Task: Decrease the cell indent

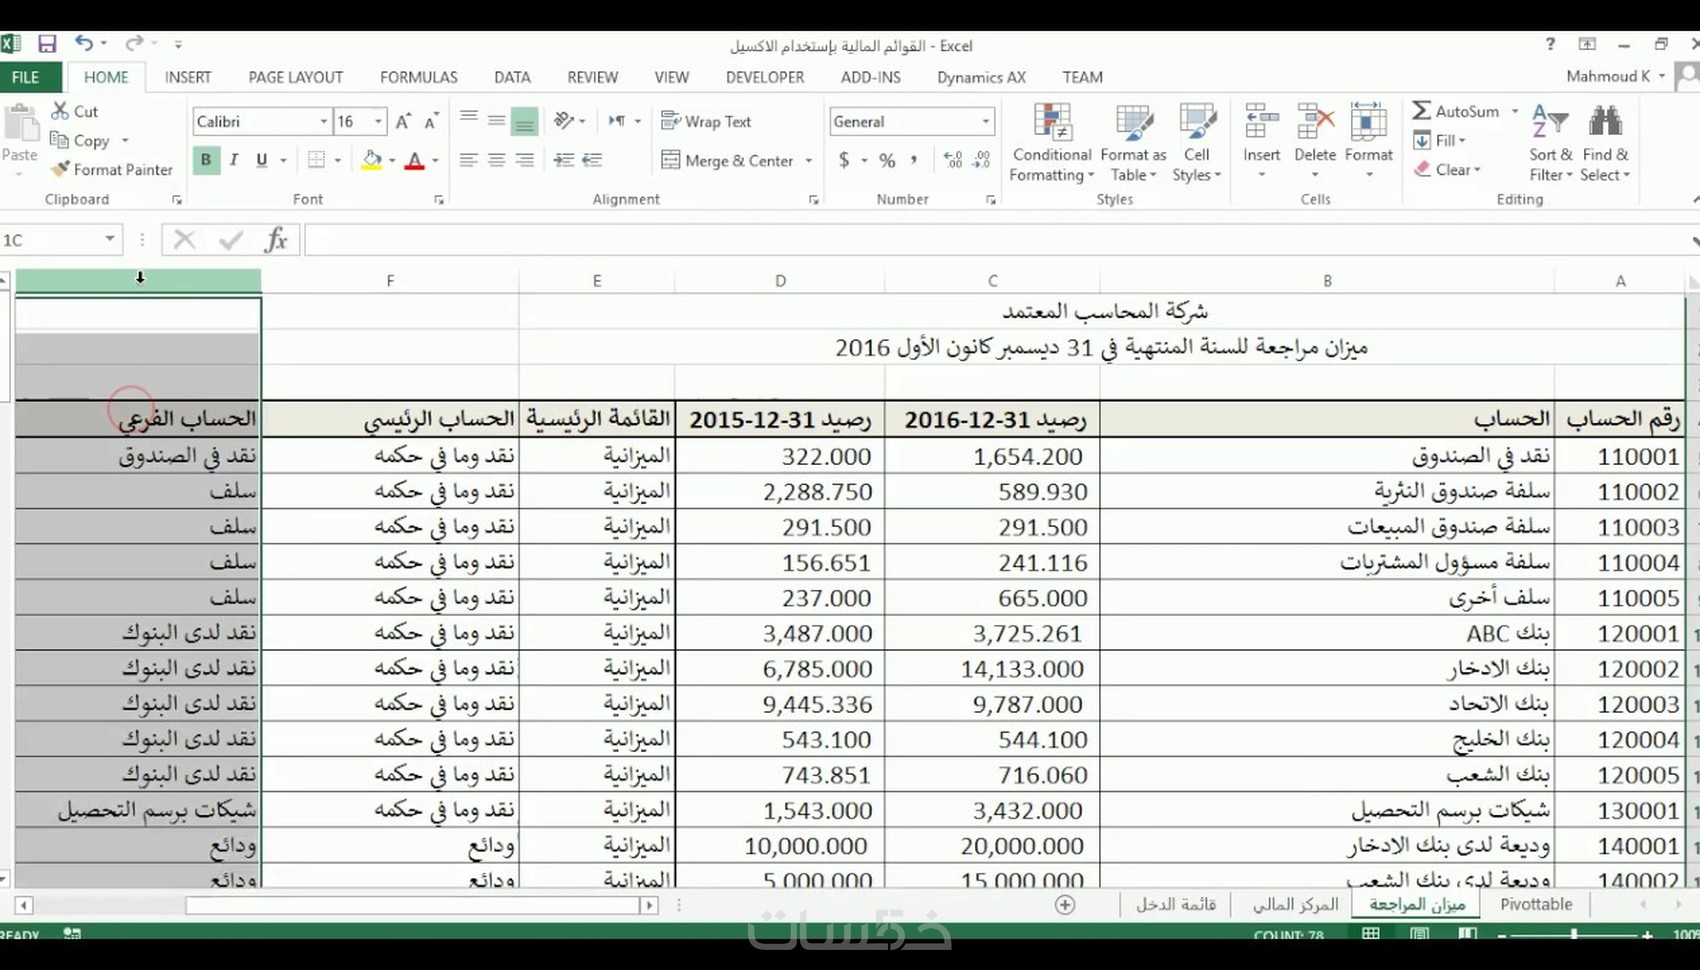Action: pyautogui.click(x=564, y=160)
